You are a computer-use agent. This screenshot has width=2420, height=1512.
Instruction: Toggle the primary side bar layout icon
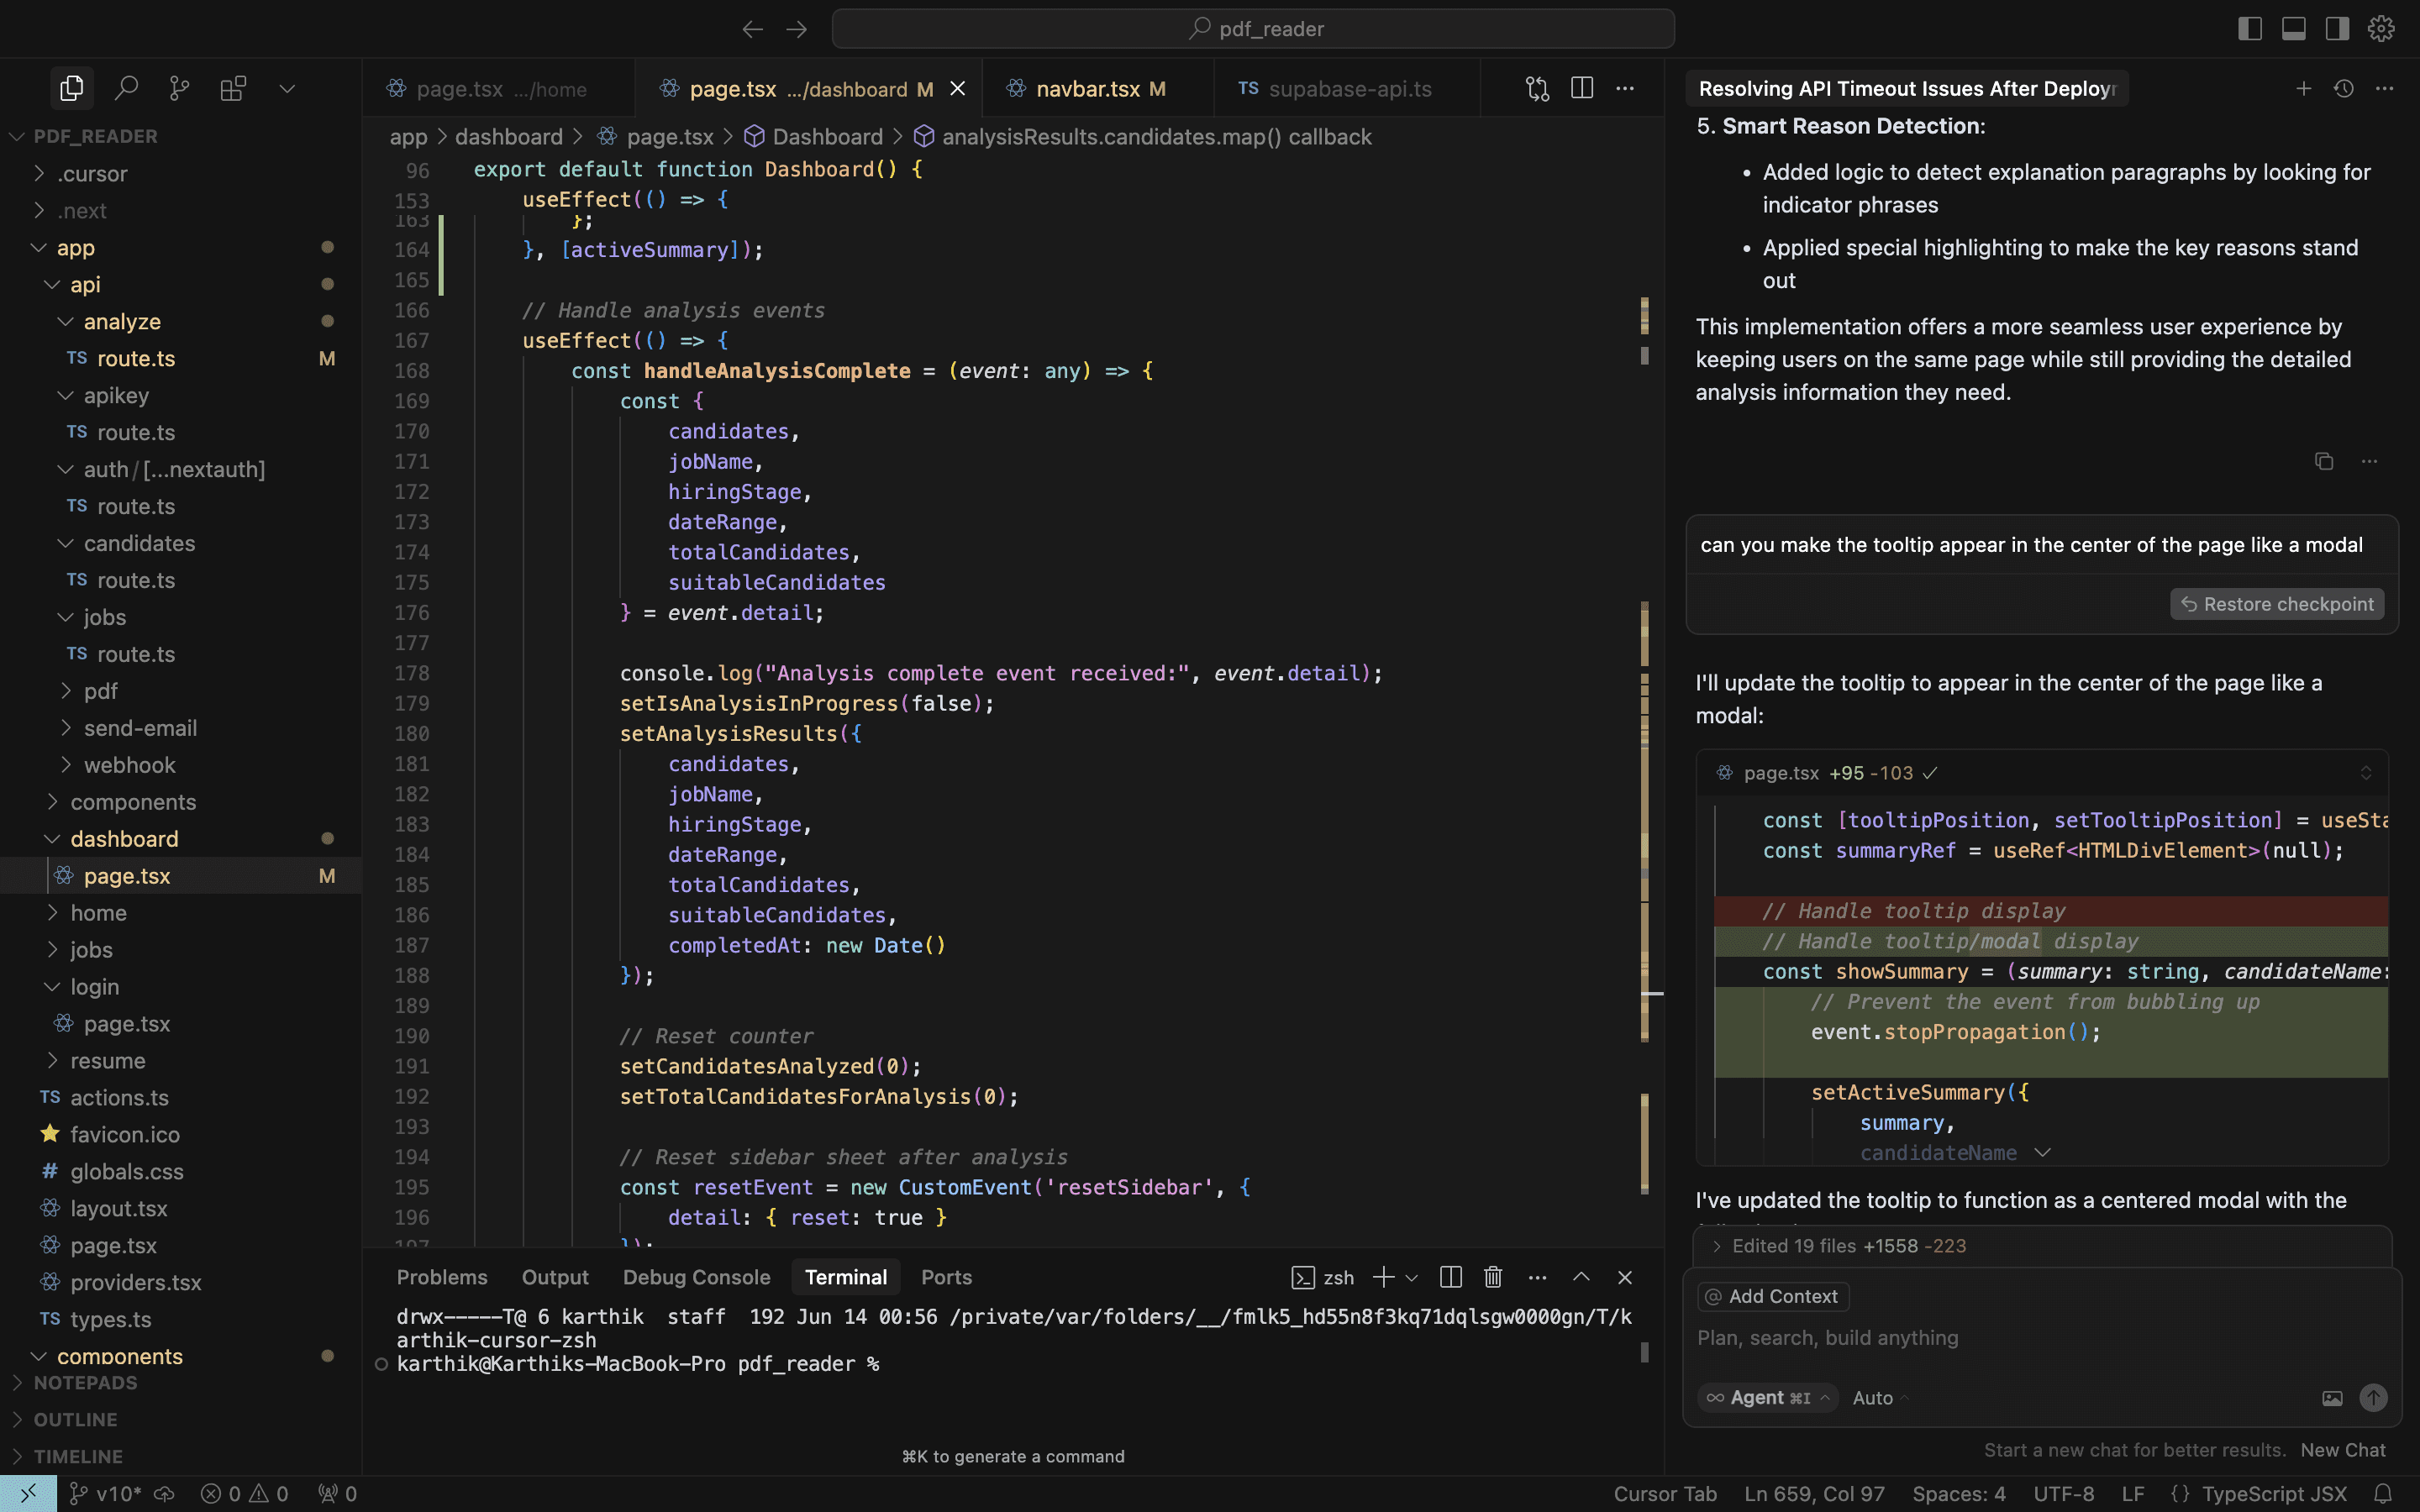tap(2250, 29)
